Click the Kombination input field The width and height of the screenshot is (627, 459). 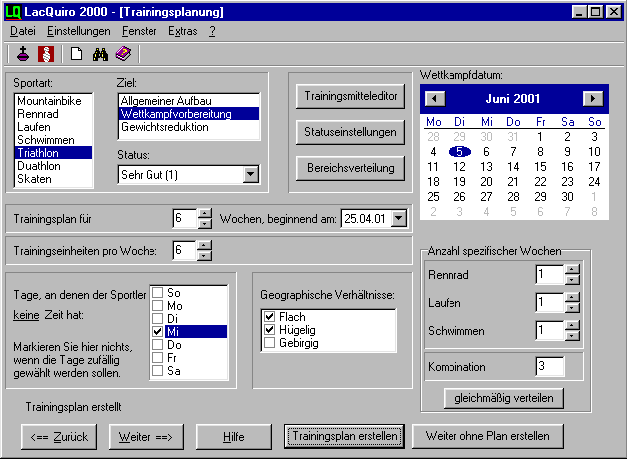pyautogui.click(x=550, y=366)
